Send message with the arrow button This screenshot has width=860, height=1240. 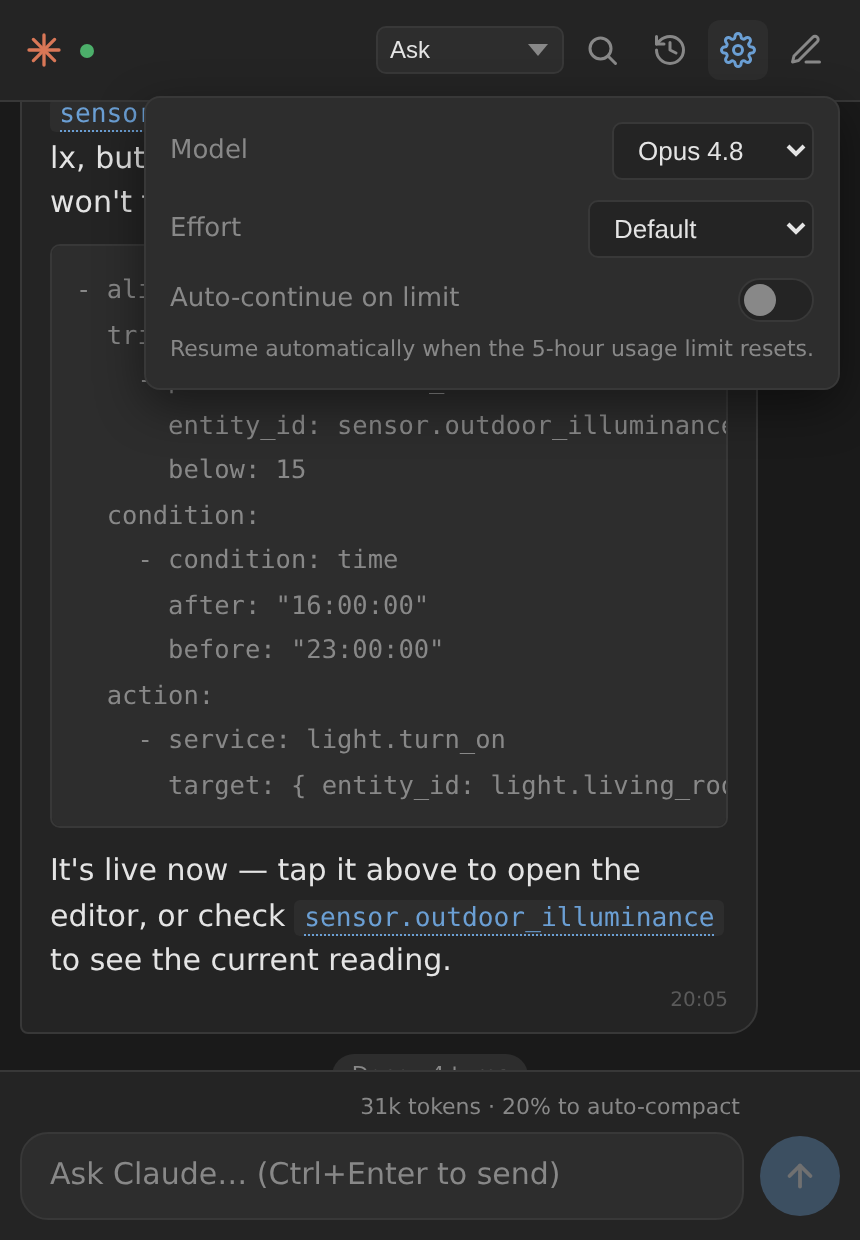pos(800,1176)
